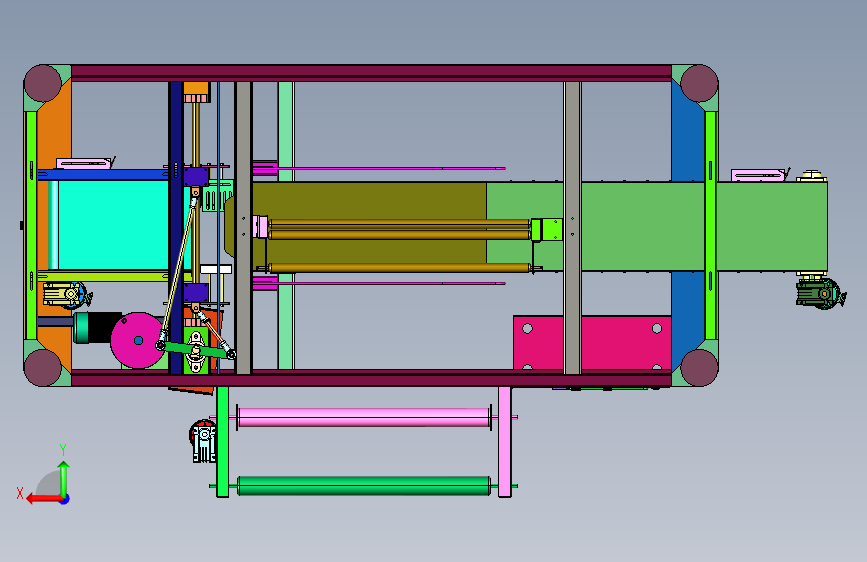Image resolution: width=867 pixels, height=562 pixels.
Task: Select the magenta mounting plate with four holes
Action: click(x=592, y=343)
